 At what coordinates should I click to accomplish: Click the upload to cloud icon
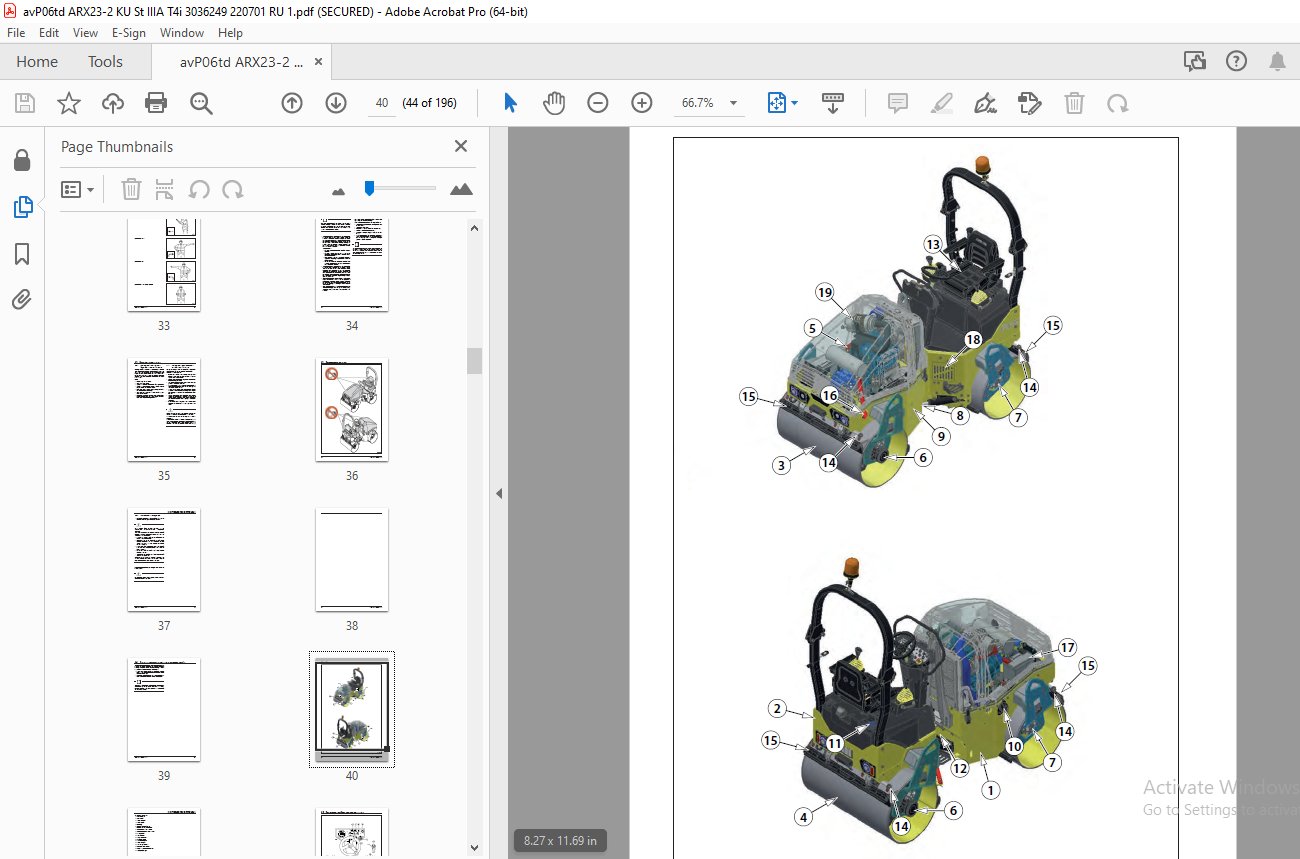tap(113, 103)
